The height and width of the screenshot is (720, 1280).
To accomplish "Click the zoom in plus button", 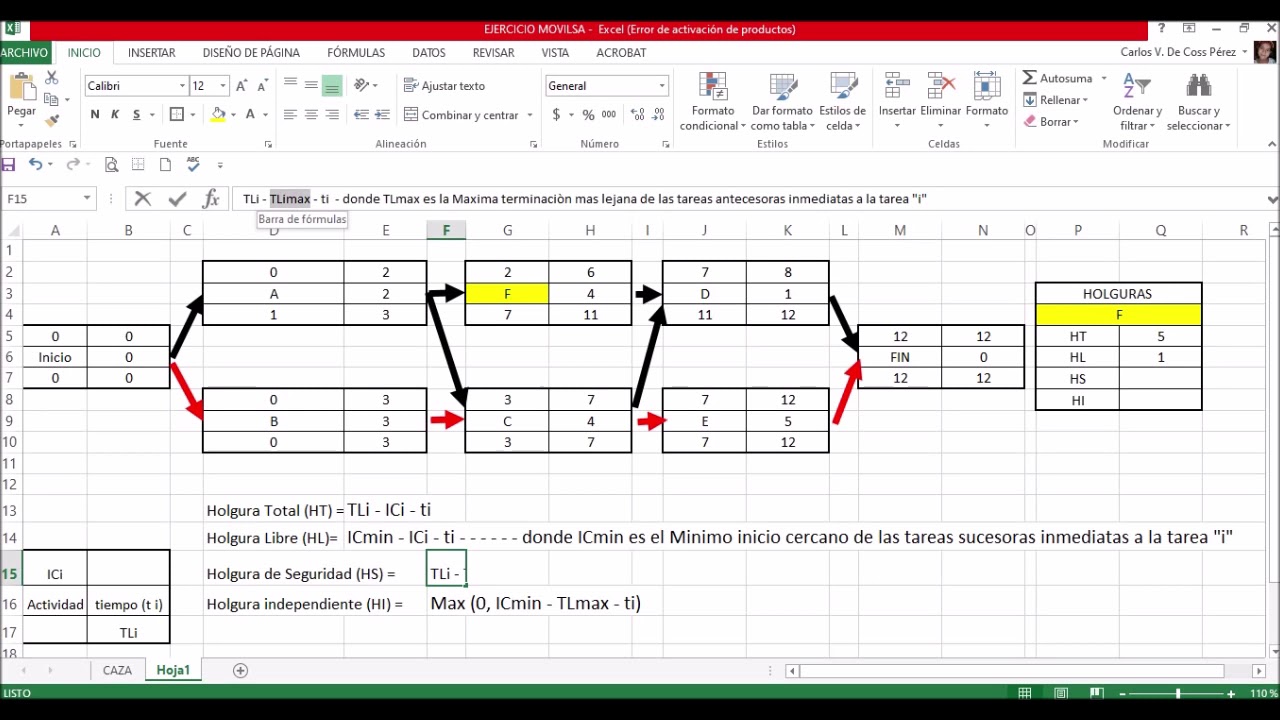I will 1231,693.
